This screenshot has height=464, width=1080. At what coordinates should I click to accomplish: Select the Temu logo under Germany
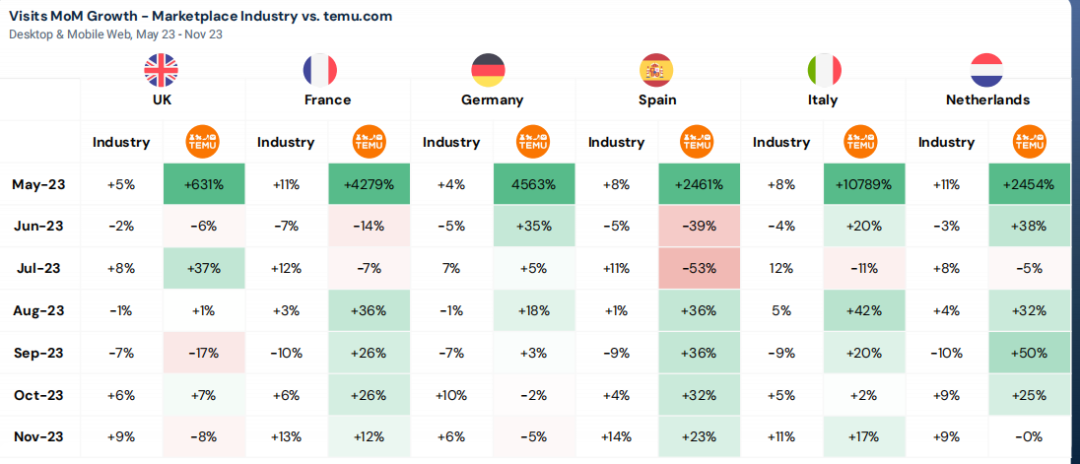coord(532,142)
